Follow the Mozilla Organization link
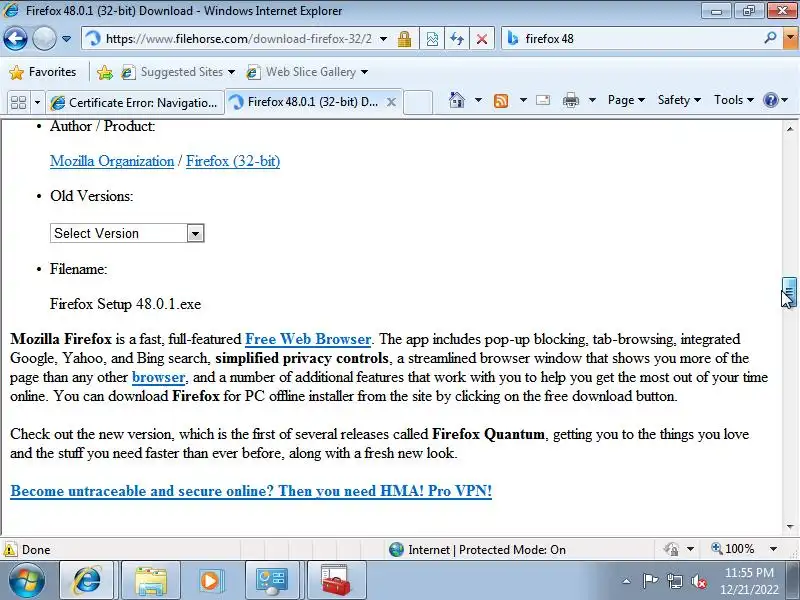Screen dimensions: 800x600 [112, 161]
